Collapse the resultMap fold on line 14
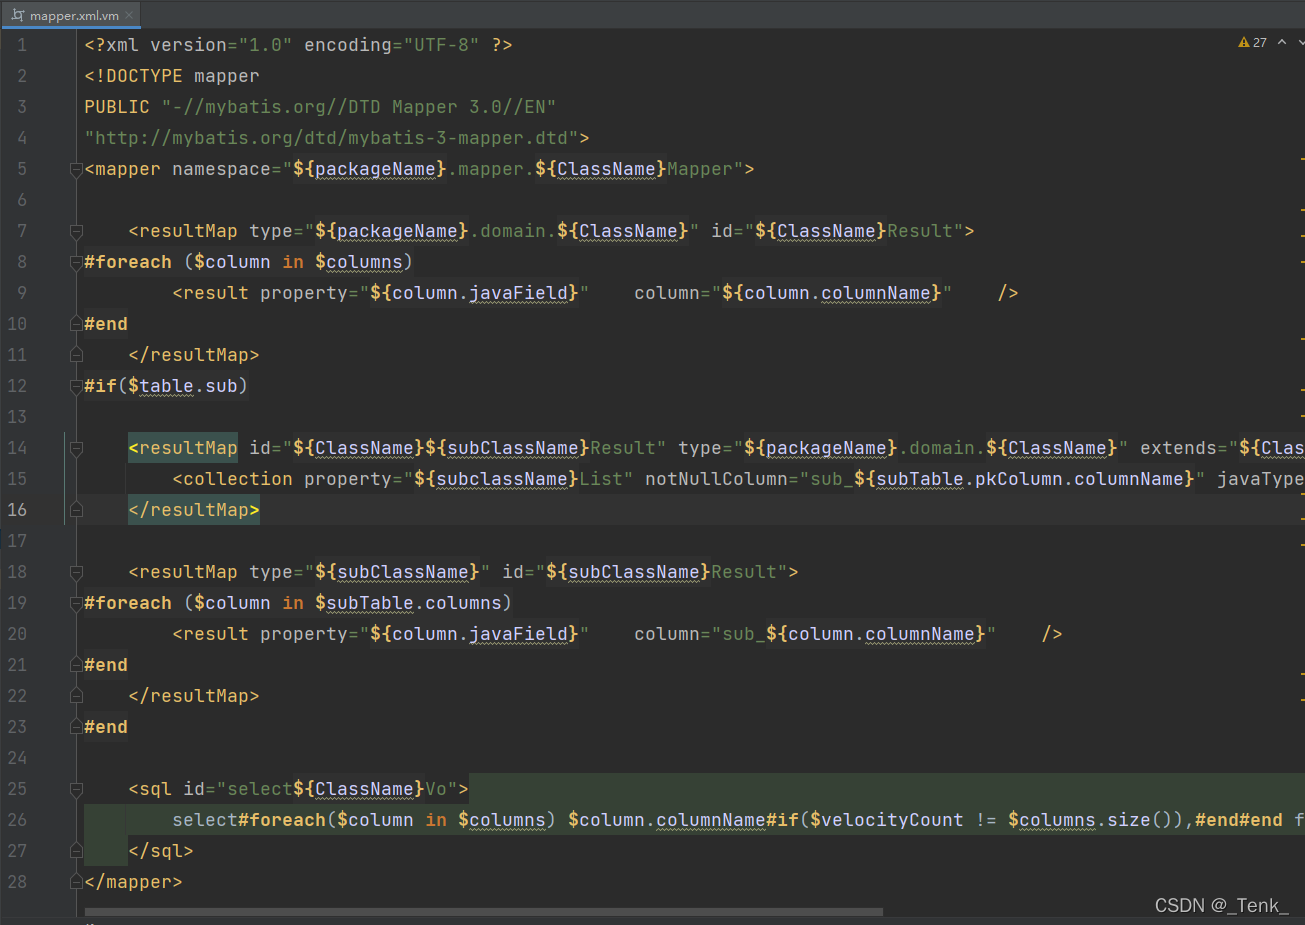Screen dimensions: 1305x925 tap(76, 448)
